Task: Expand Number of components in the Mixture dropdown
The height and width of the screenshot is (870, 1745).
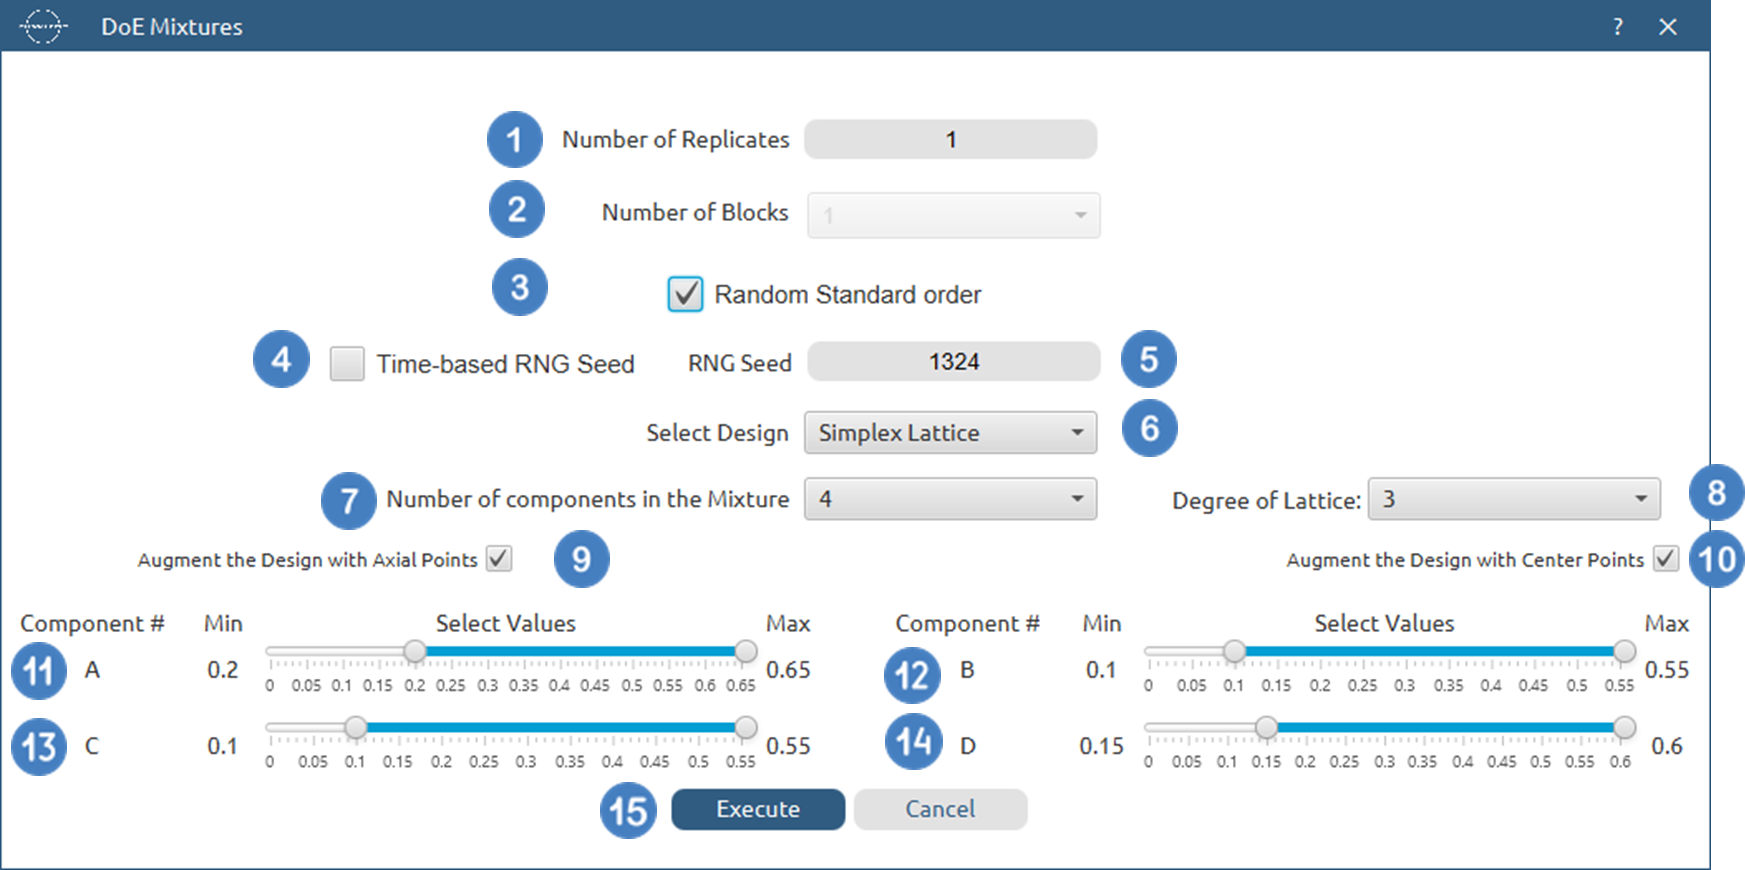Action: click(950, 499)
